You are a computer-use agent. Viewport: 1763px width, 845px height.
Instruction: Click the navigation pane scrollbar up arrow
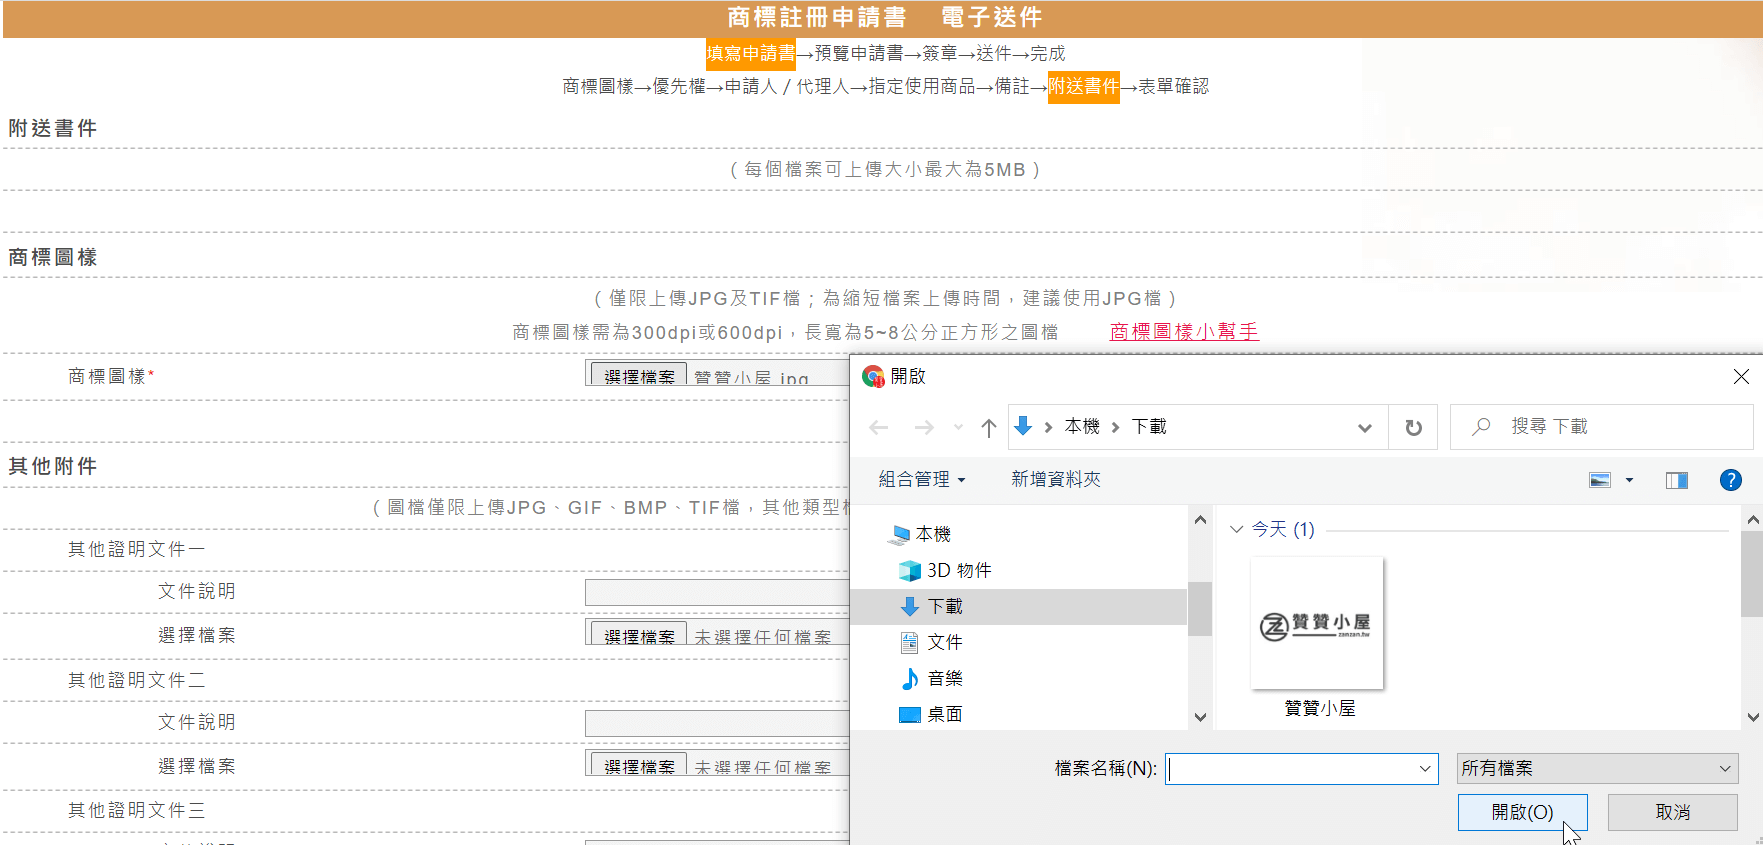click(1200, 520)
